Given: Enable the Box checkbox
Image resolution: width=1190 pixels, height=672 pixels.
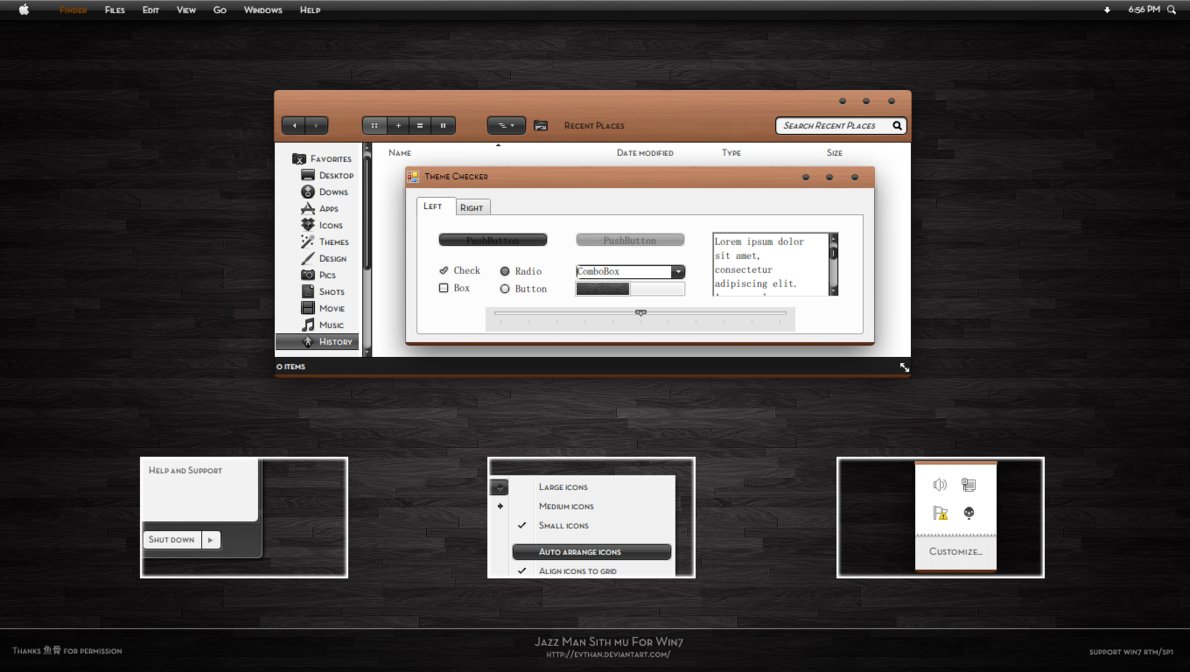Looking at the screenshot, I should [444, 288].
